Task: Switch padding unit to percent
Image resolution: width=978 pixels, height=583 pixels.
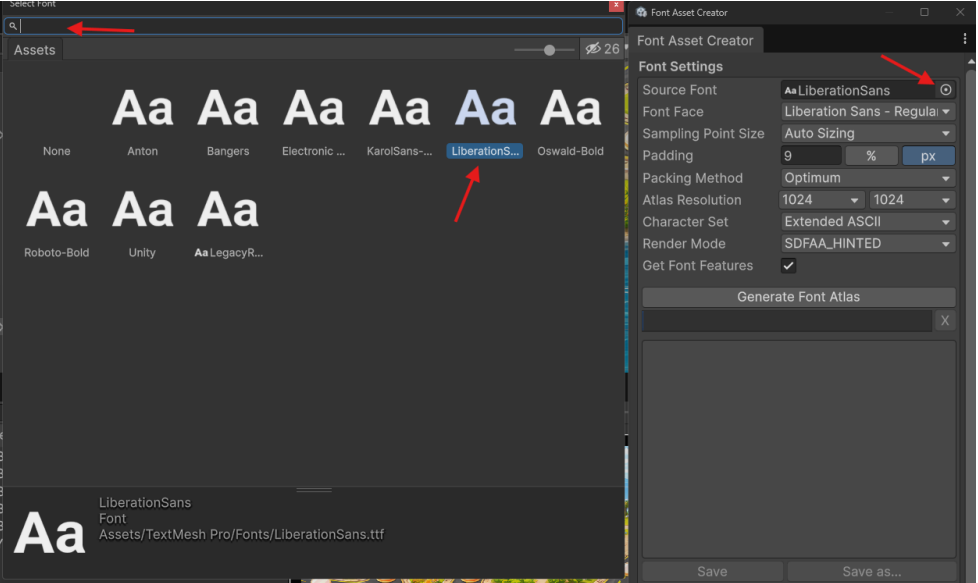Action: pos(871,156)
